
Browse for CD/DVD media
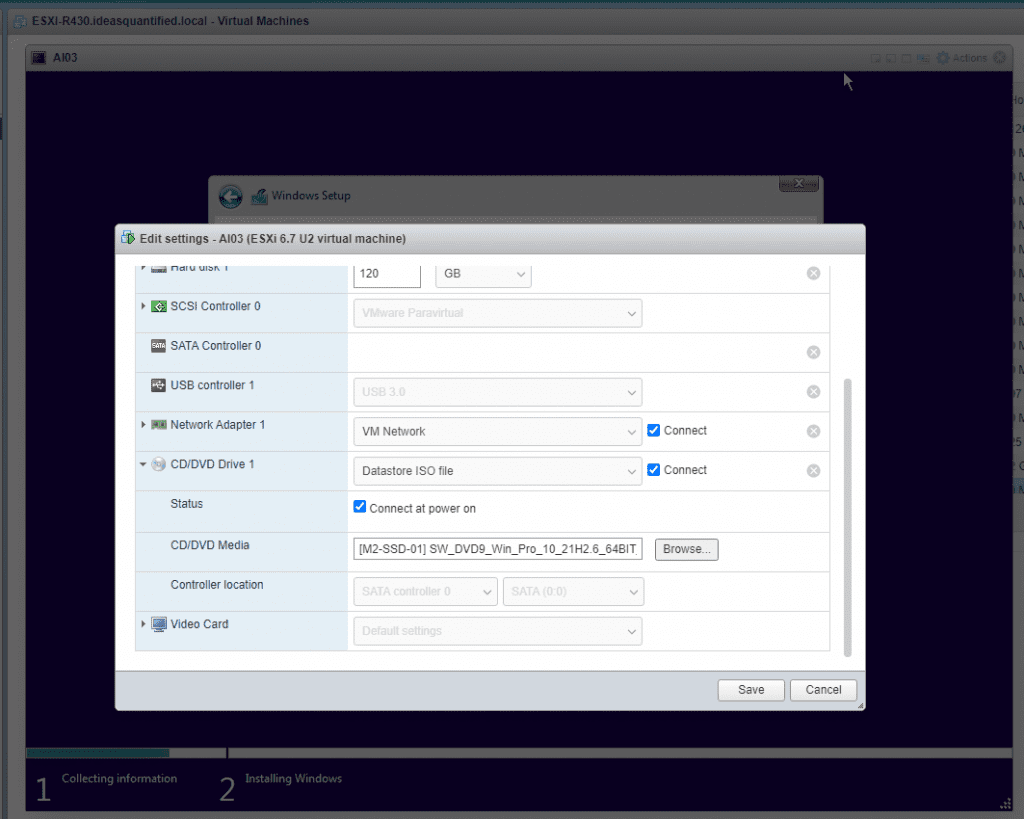tap(686, 549)
